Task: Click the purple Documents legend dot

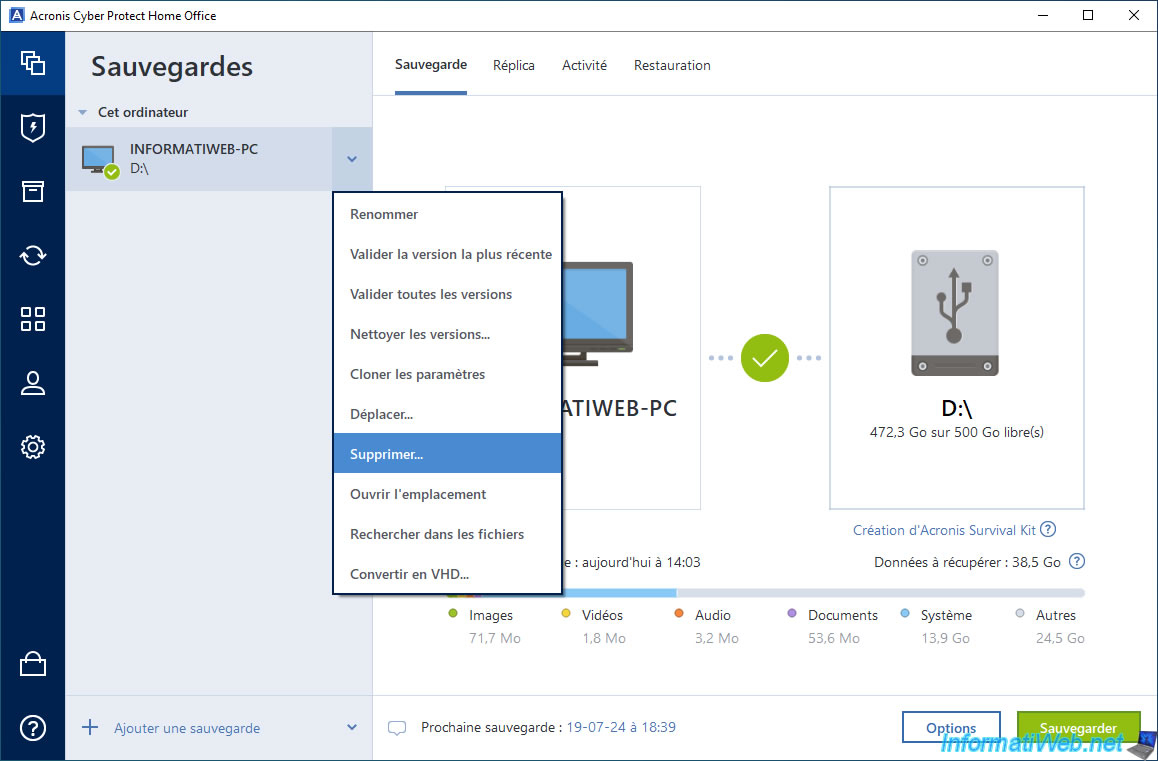Action: coord(792,614)
